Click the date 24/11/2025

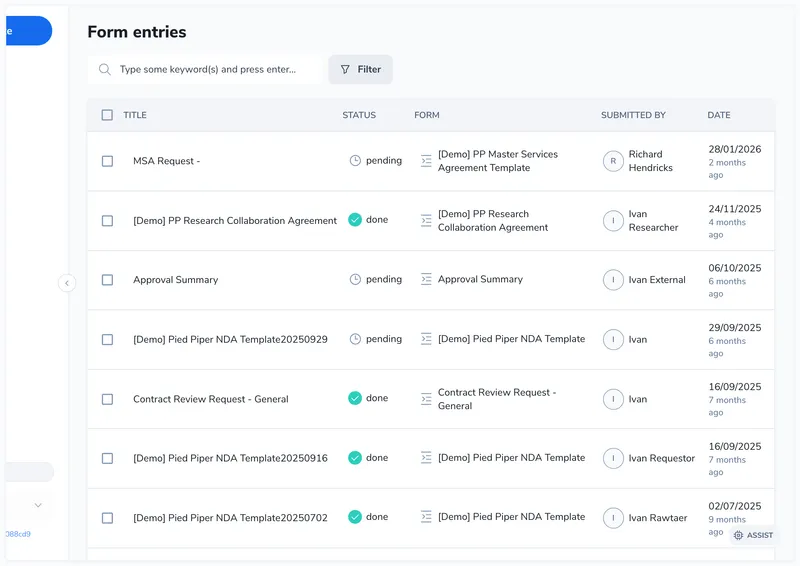pos(735,209)
